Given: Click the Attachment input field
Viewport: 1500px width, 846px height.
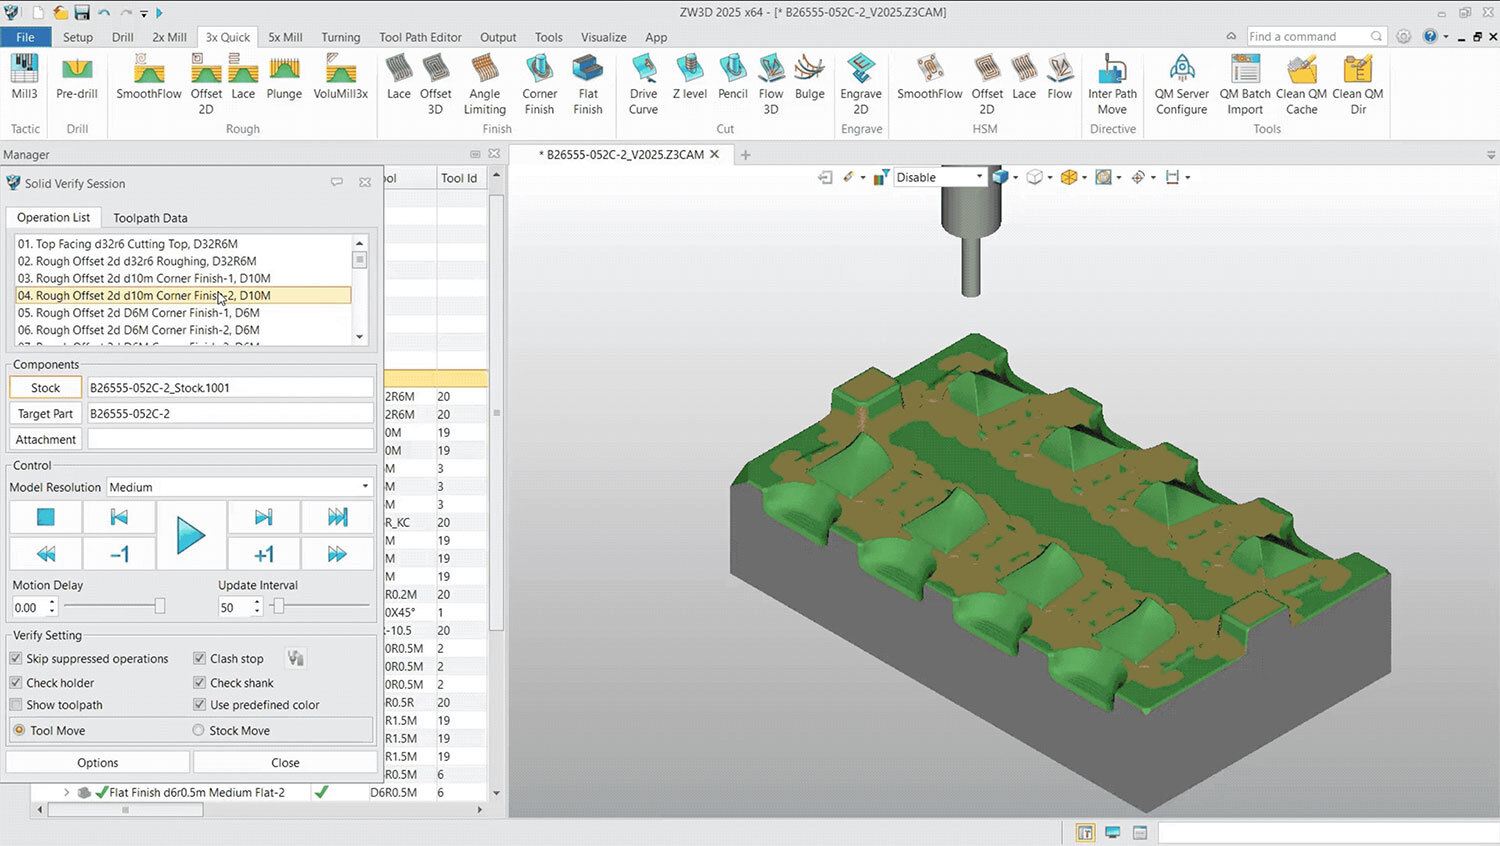Looking at the screenshot, I should (x=230, y=439).
